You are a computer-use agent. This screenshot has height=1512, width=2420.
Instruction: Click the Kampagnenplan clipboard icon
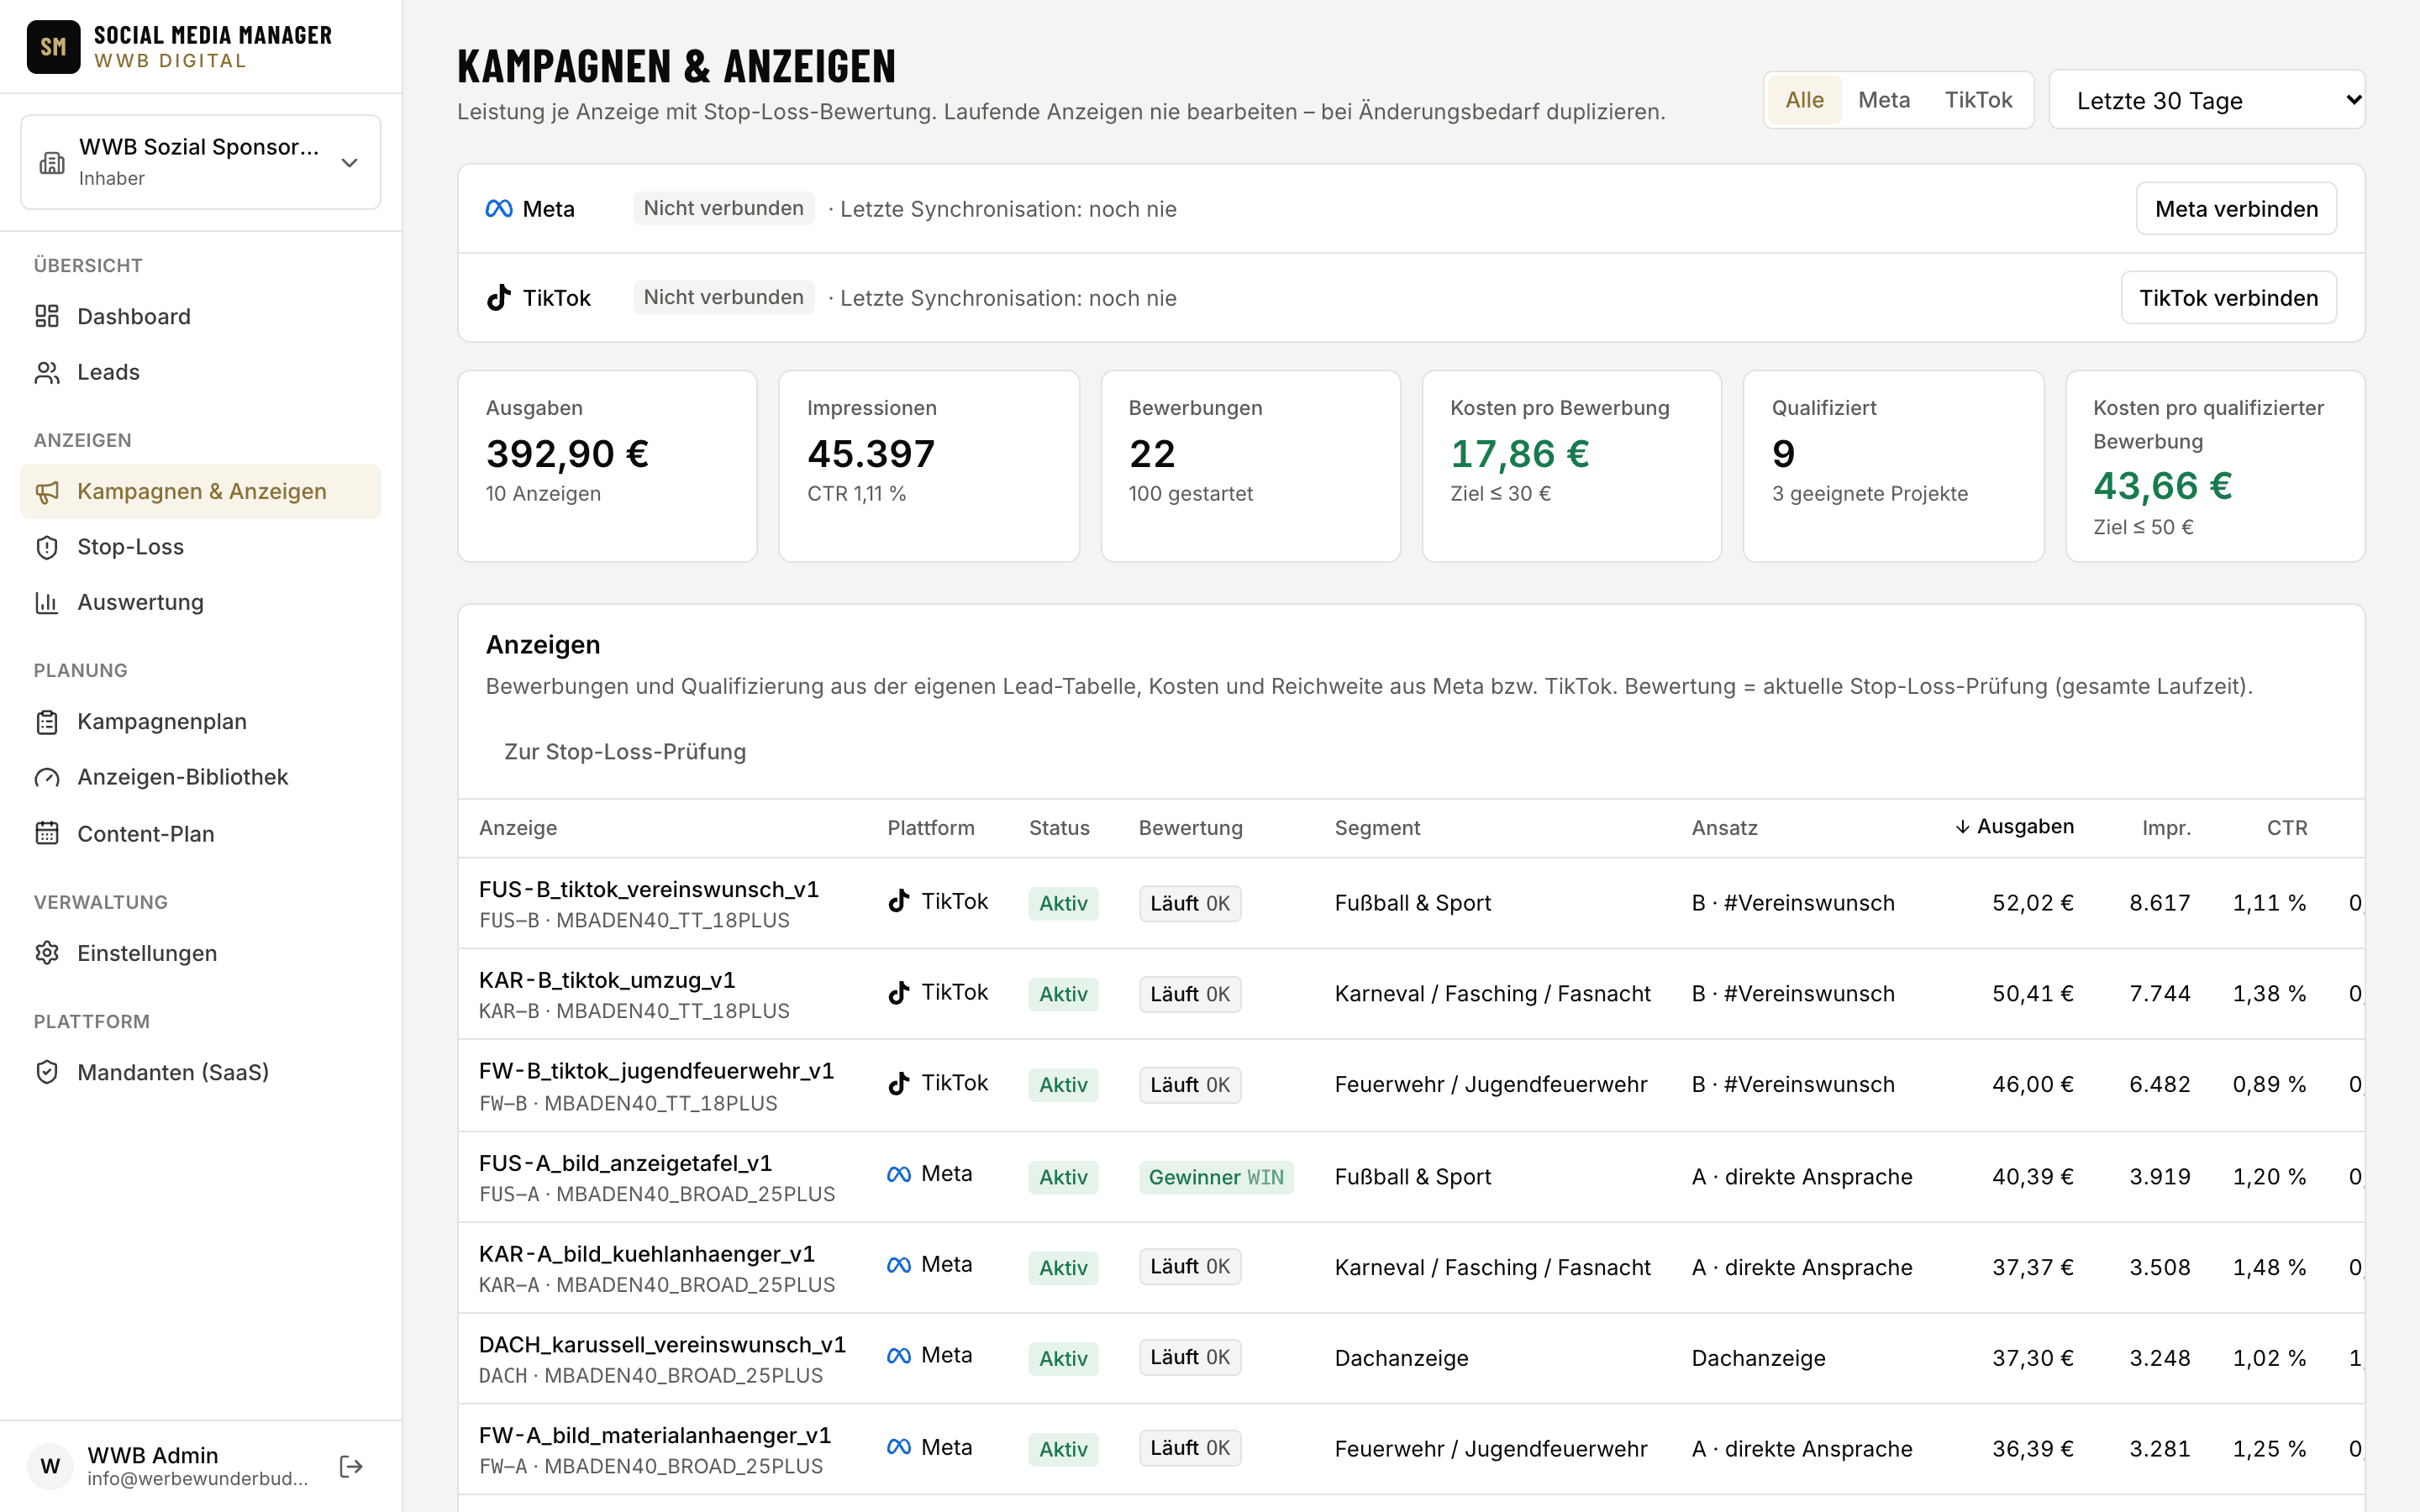tap(47, 721)
